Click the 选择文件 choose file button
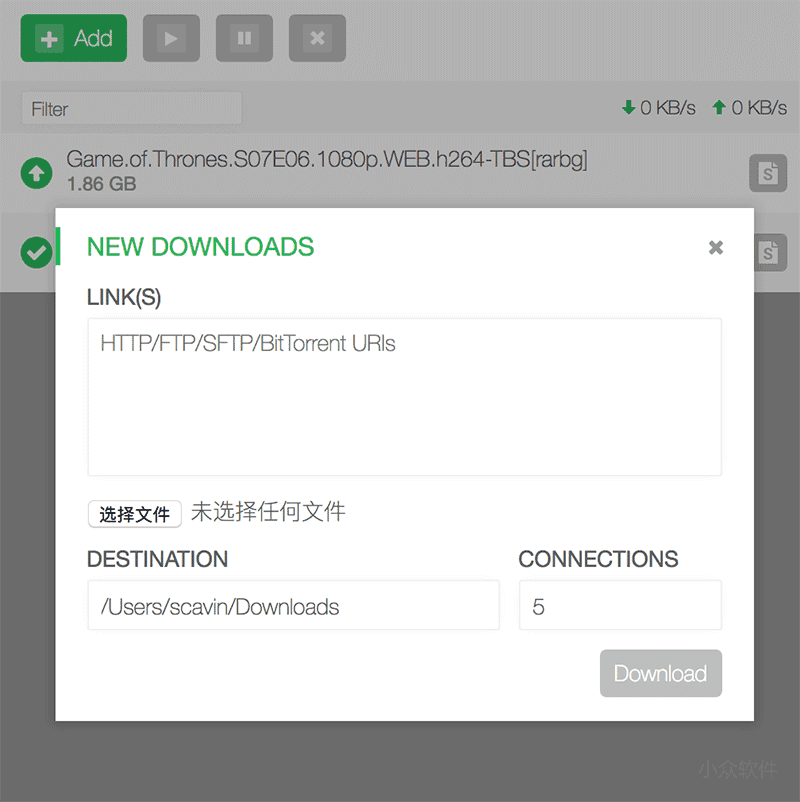Viewport: 800px width, 802px height. pos(135,514)
